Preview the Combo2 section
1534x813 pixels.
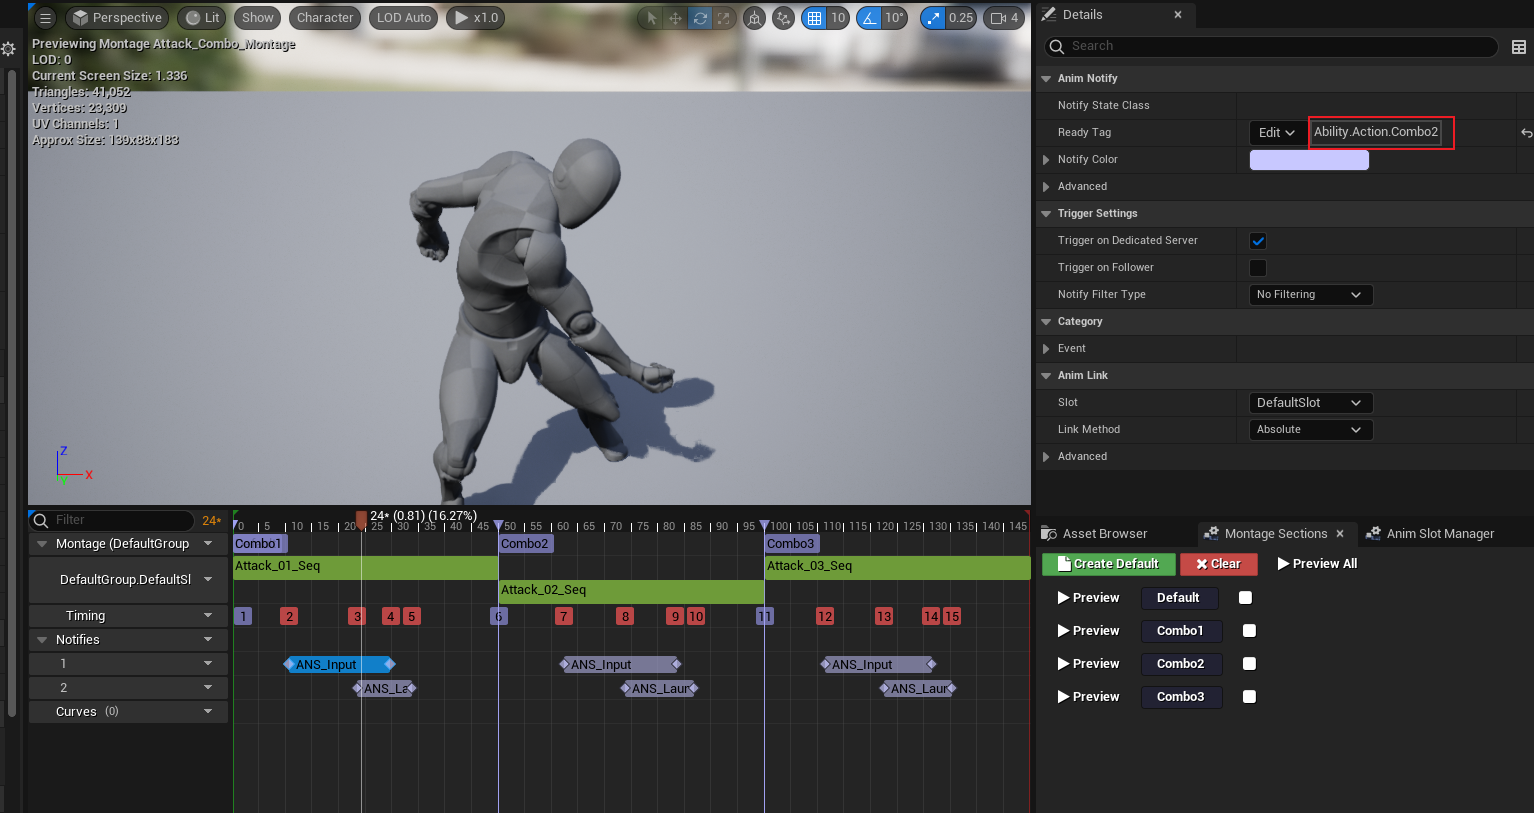(1089, 664)
